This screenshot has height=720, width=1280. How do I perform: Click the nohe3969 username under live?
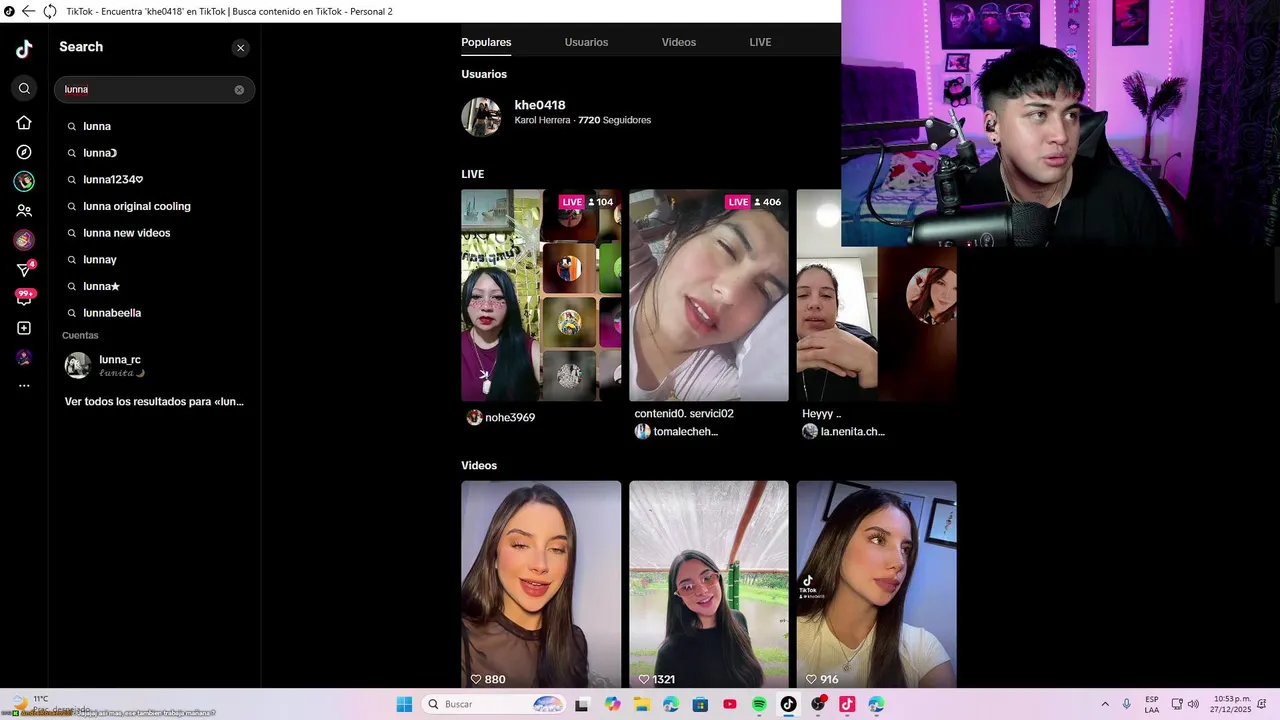pos(510,417)
